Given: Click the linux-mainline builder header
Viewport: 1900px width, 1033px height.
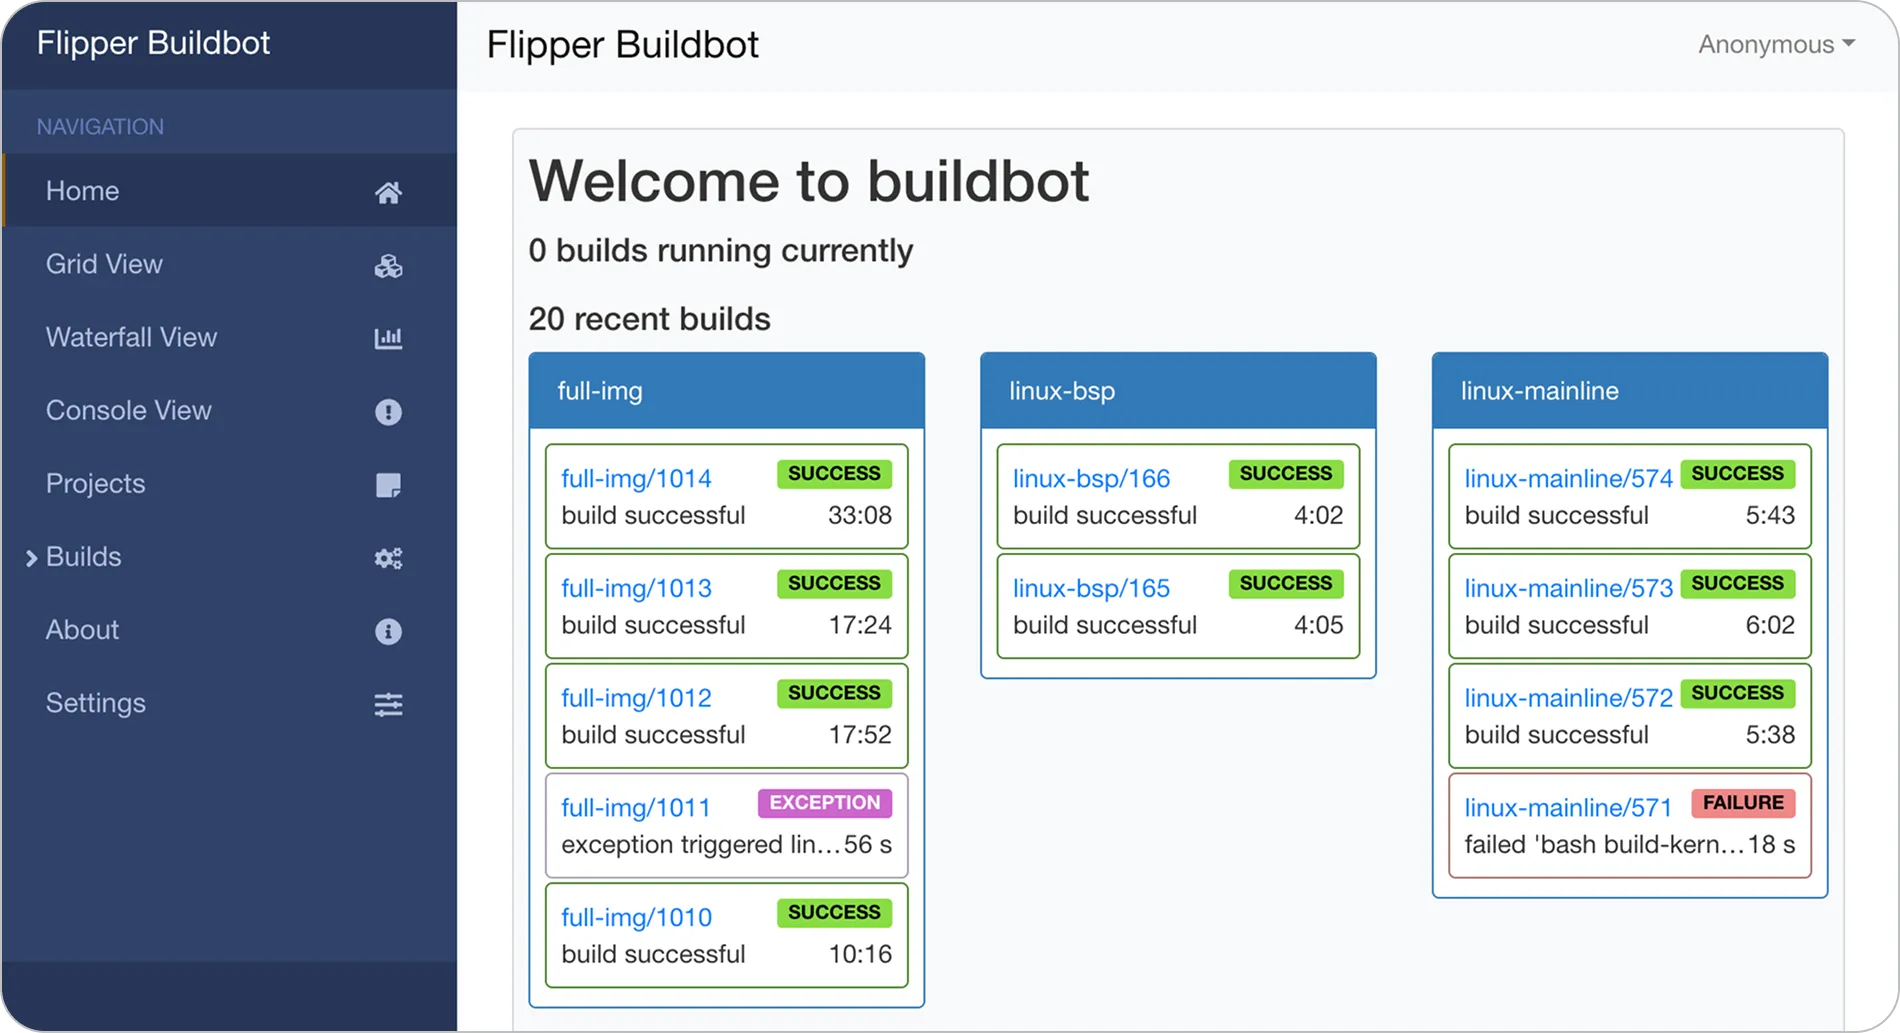Looking at the screenshot, I should tap(1630, 391).
